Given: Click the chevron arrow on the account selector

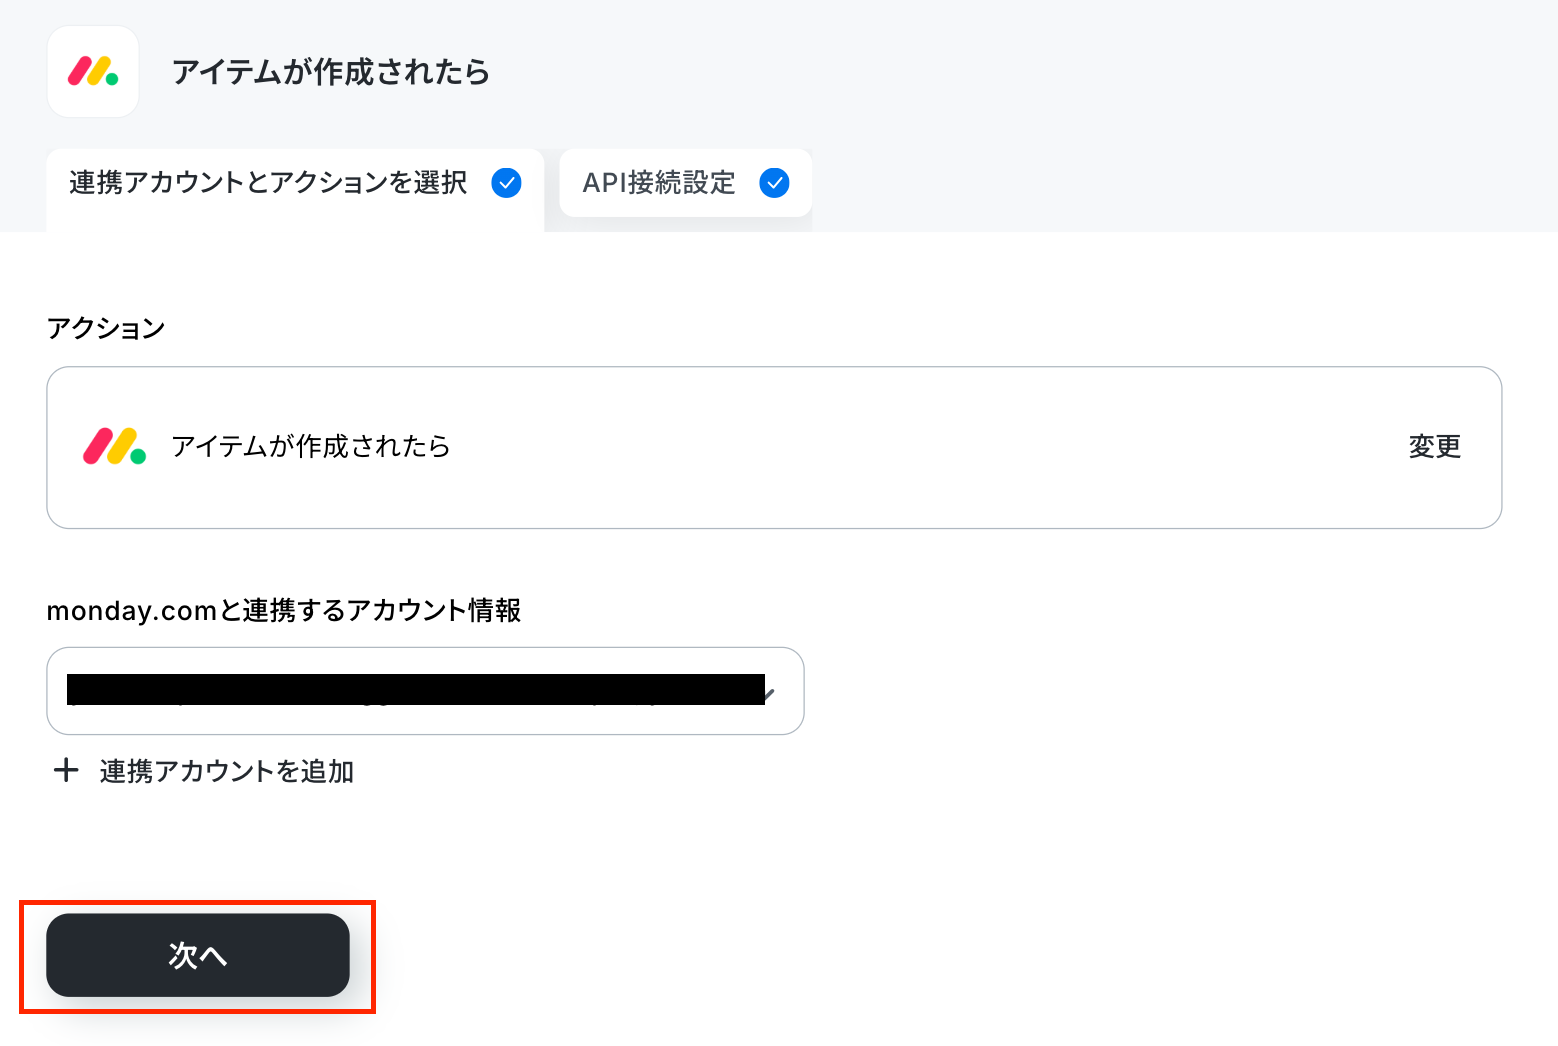Looking at the screenshot, I should pyautogui.click(x=769, y=691).
